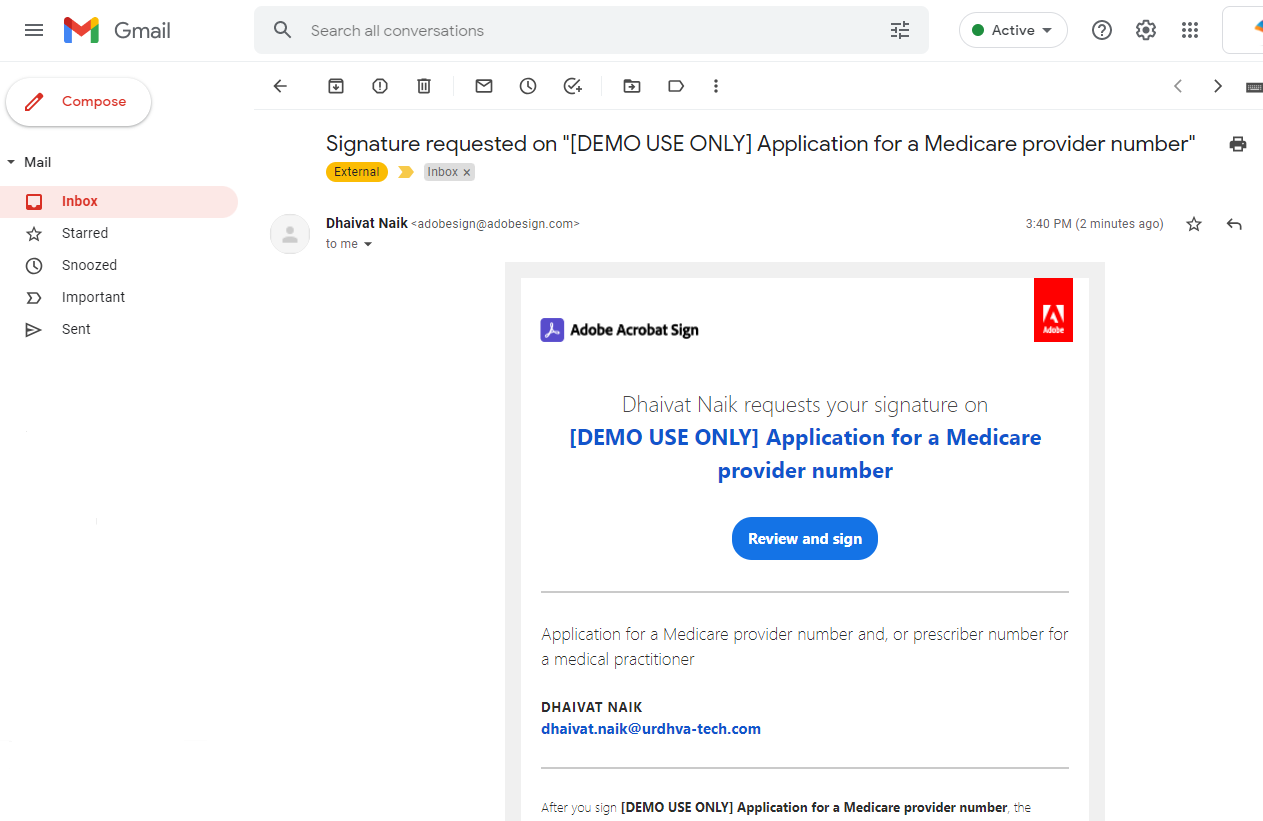The image size is (1263, 821).
Task: Open the Active status dropdown
Action: point(1013,30)
